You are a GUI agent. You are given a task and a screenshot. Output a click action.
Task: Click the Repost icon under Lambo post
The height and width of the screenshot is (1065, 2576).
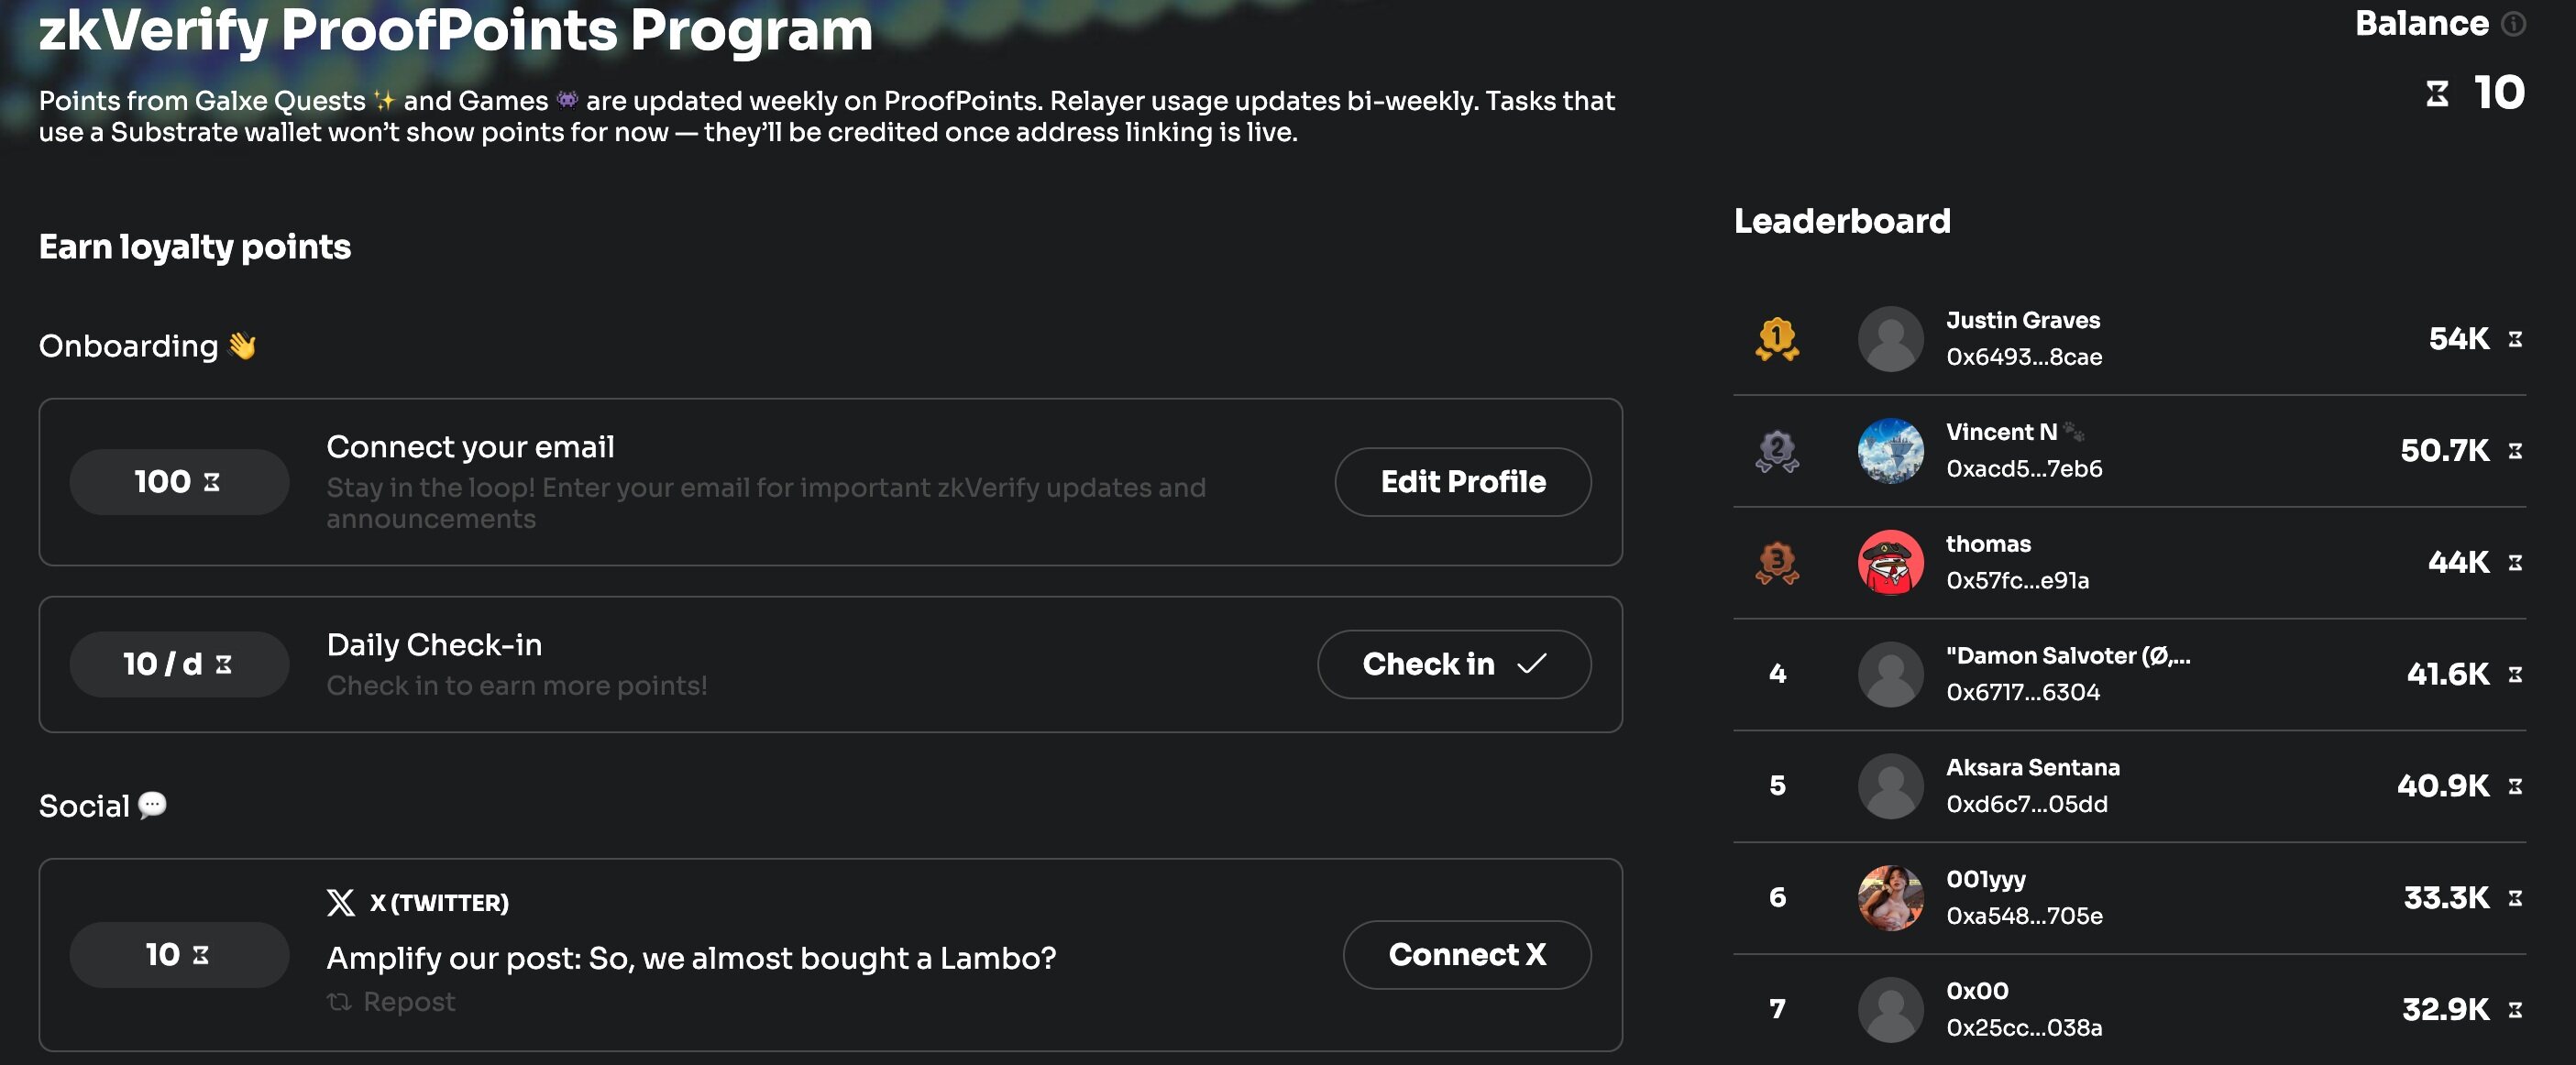tap(340, 1002)
